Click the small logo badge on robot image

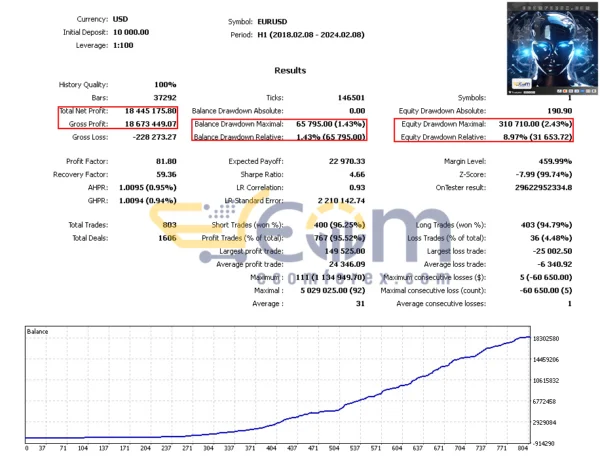[520, 84]
